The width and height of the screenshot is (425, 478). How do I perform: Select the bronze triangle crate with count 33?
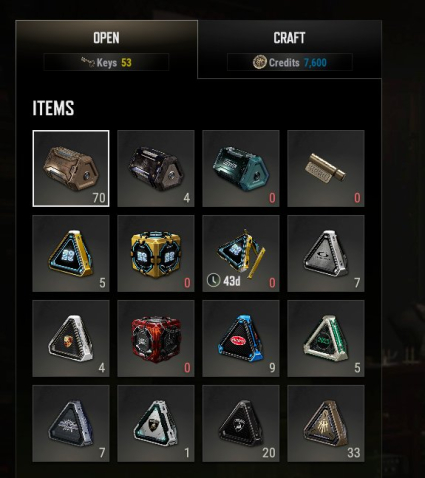click(326, 423)
